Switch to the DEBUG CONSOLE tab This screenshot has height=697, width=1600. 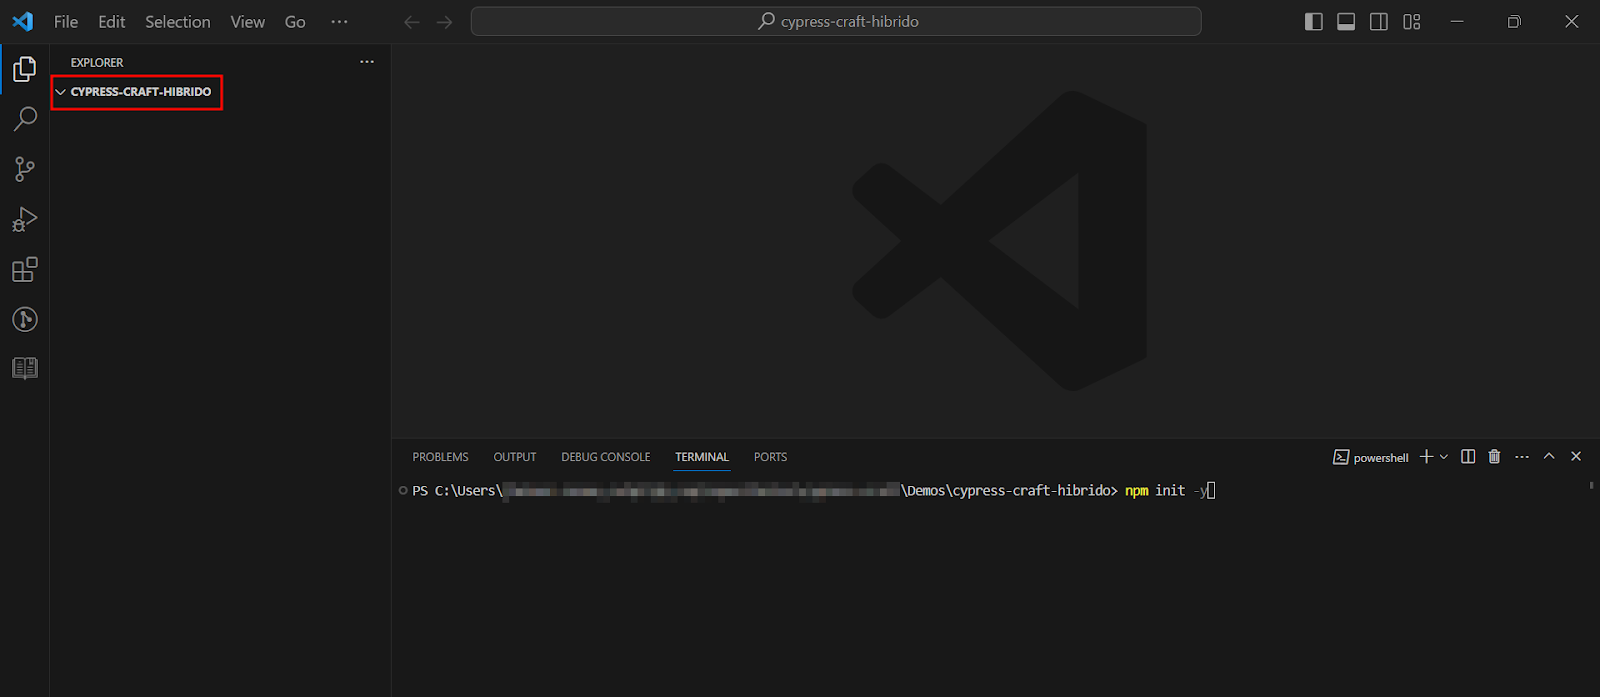tap(606, 457)
